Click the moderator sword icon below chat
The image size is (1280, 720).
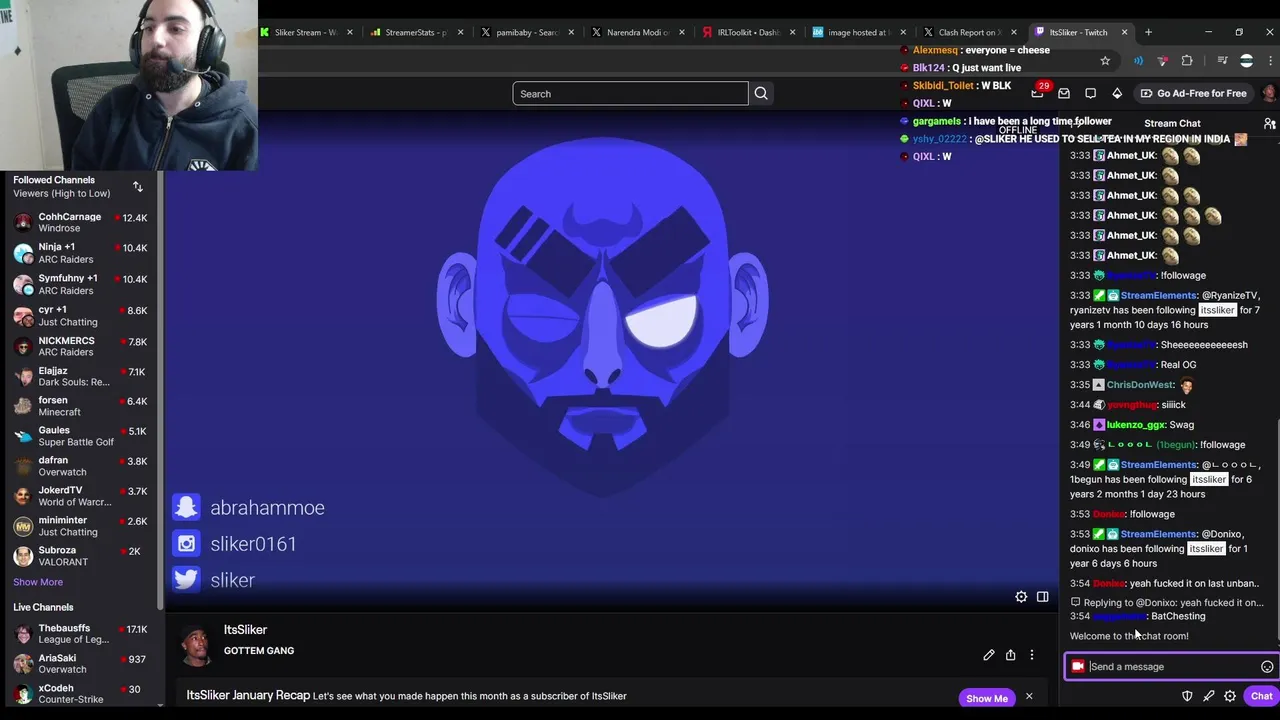1209,696
